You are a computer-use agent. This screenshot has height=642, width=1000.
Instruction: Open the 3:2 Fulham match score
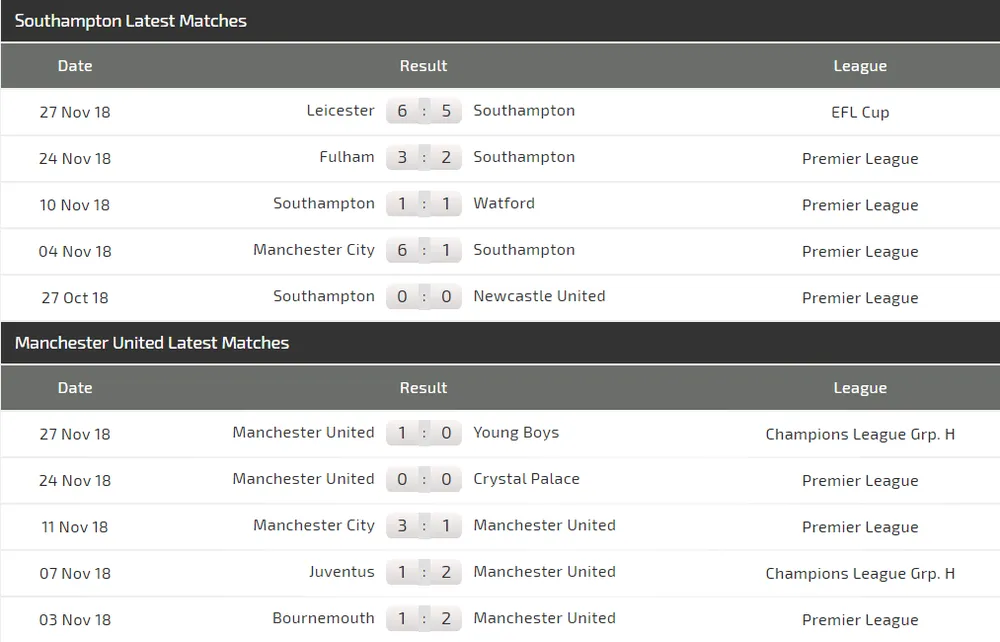tap(424, 157)
